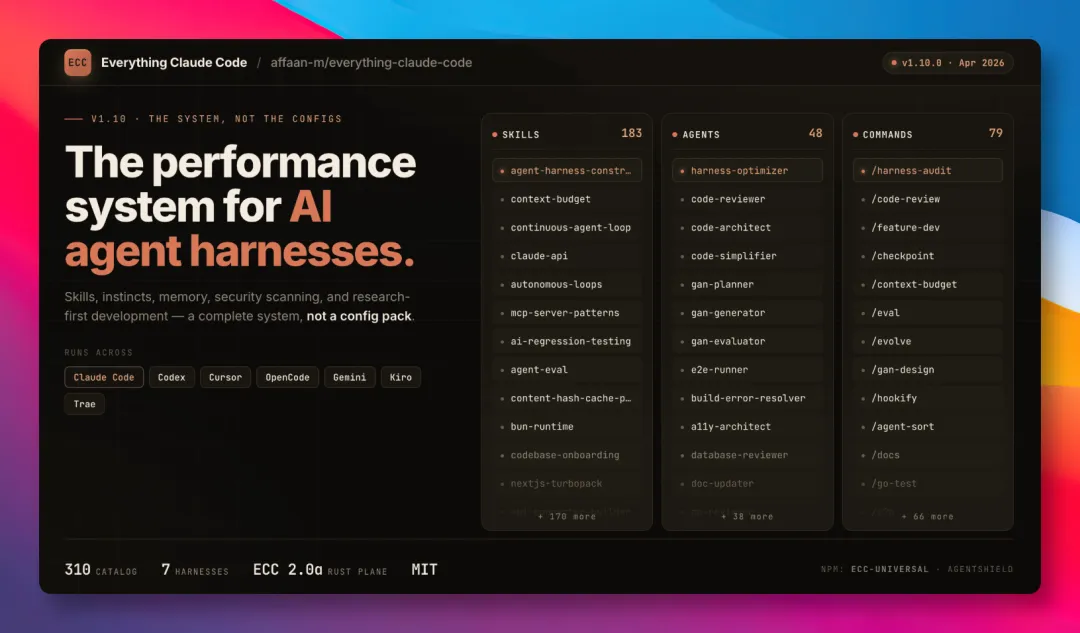1080x633 pixels.
Task: Select the database-reviewer agent
Action: coord(747,455)
